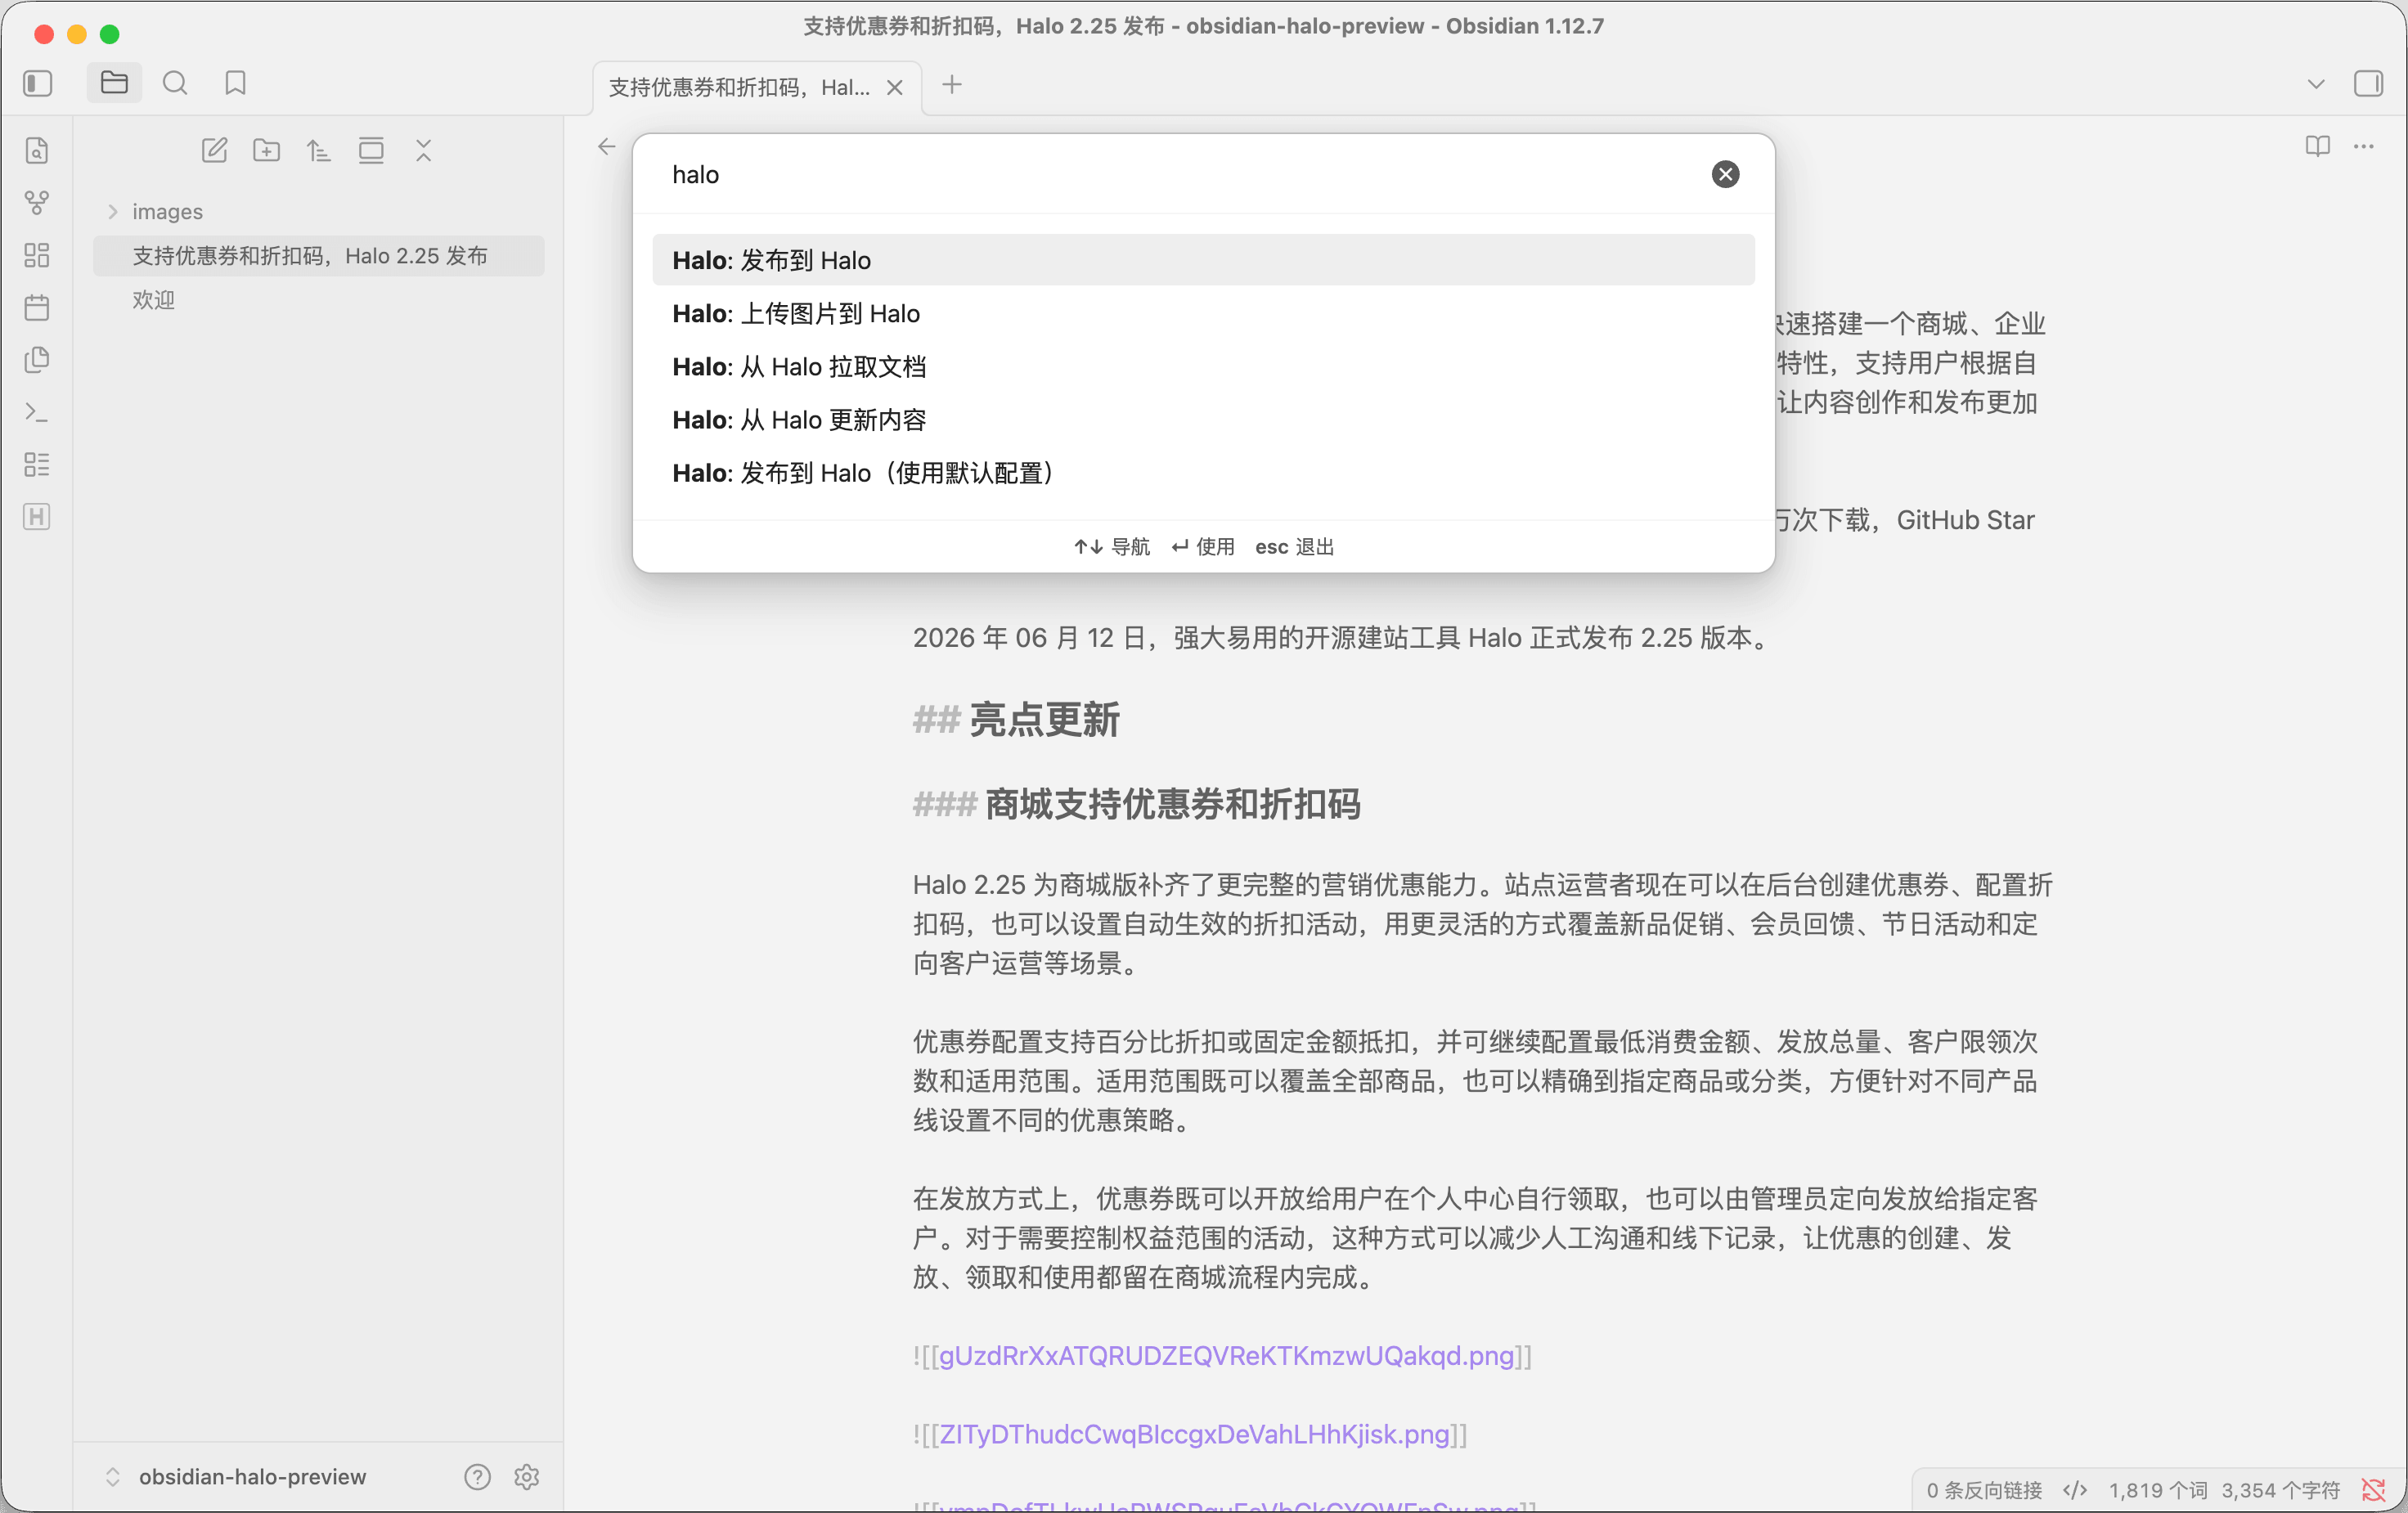Navigate back with the arrow
This screenshot has width=2408, height=1513.
tap(607, 147)
